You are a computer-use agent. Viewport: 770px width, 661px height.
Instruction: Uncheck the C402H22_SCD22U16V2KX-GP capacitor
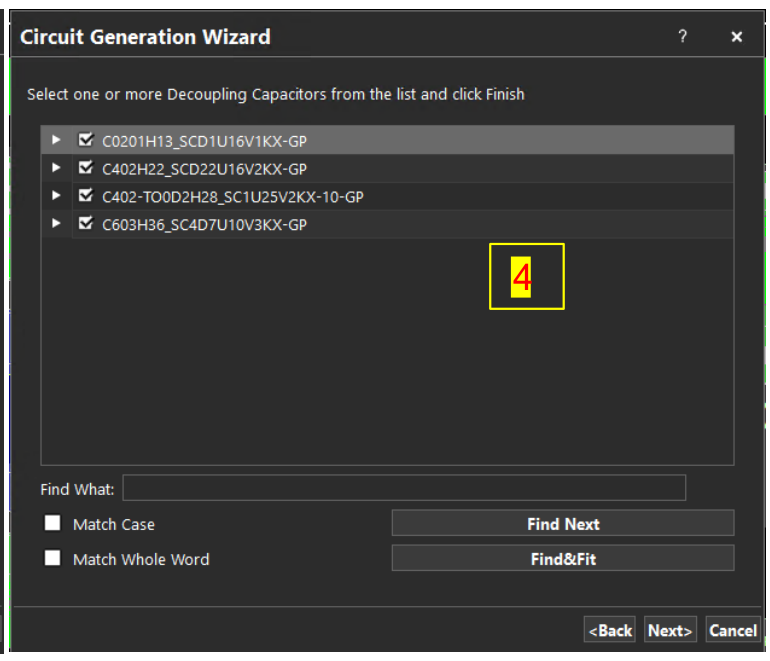86,168
